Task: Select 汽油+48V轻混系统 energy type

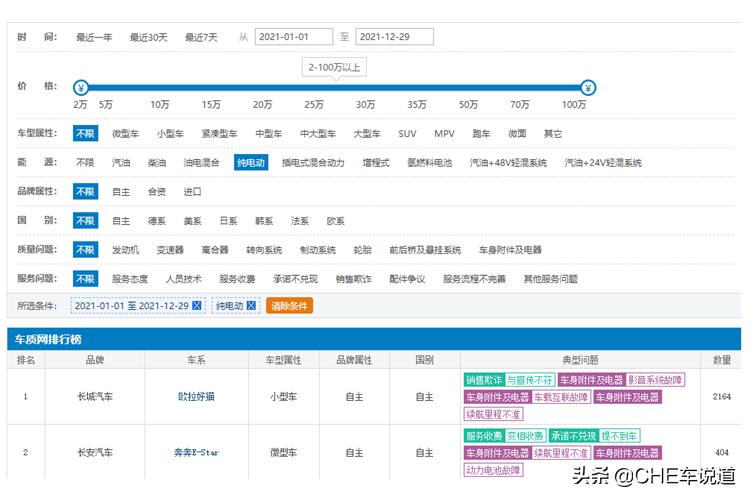Action: 508,163
